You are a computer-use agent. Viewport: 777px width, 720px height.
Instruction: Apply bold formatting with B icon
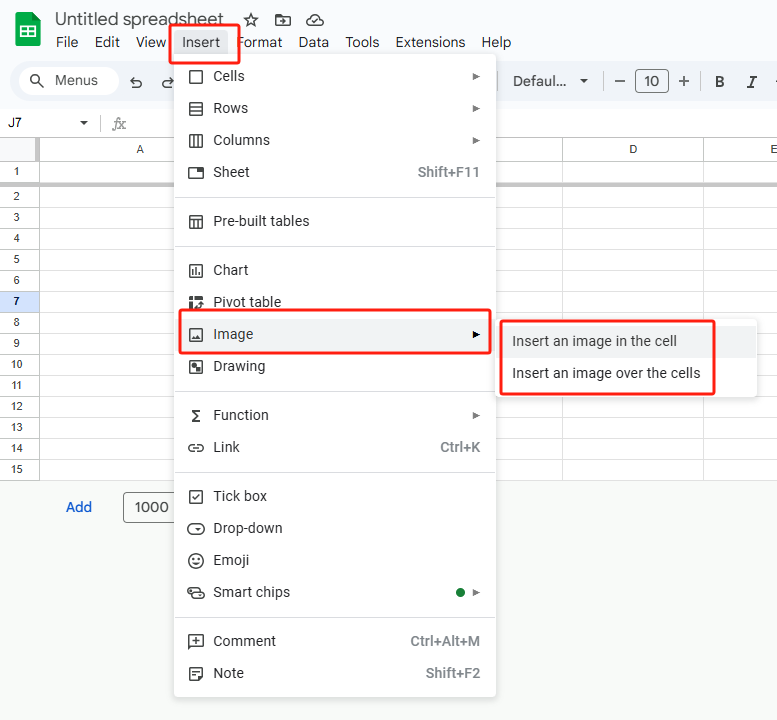pos(720,82)
